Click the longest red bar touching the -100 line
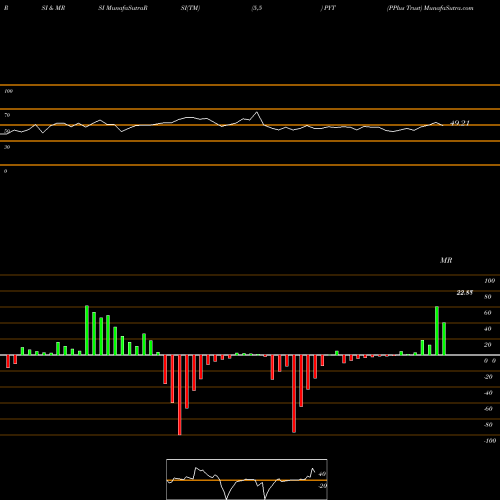 (180, 395)
